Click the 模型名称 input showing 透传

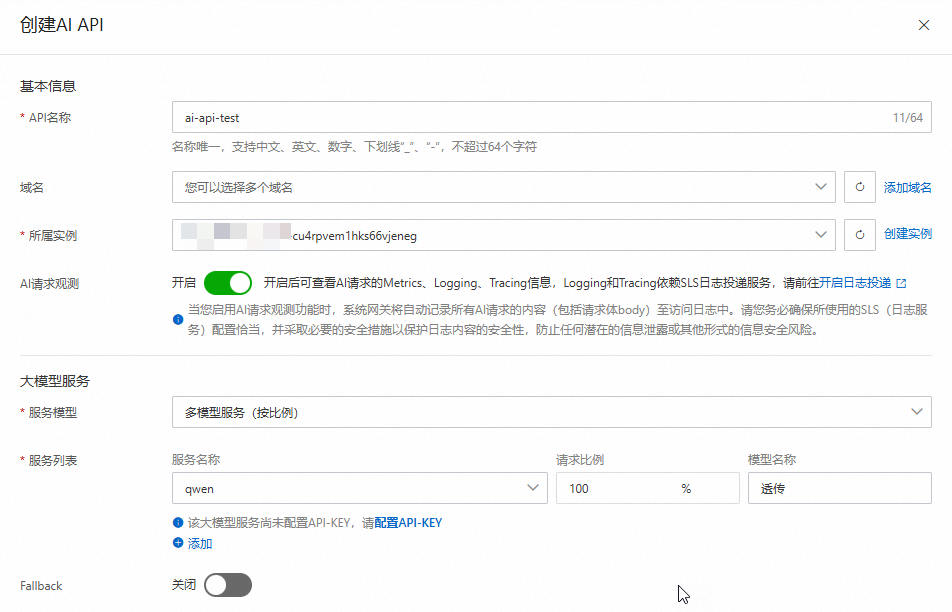[838, 488]
